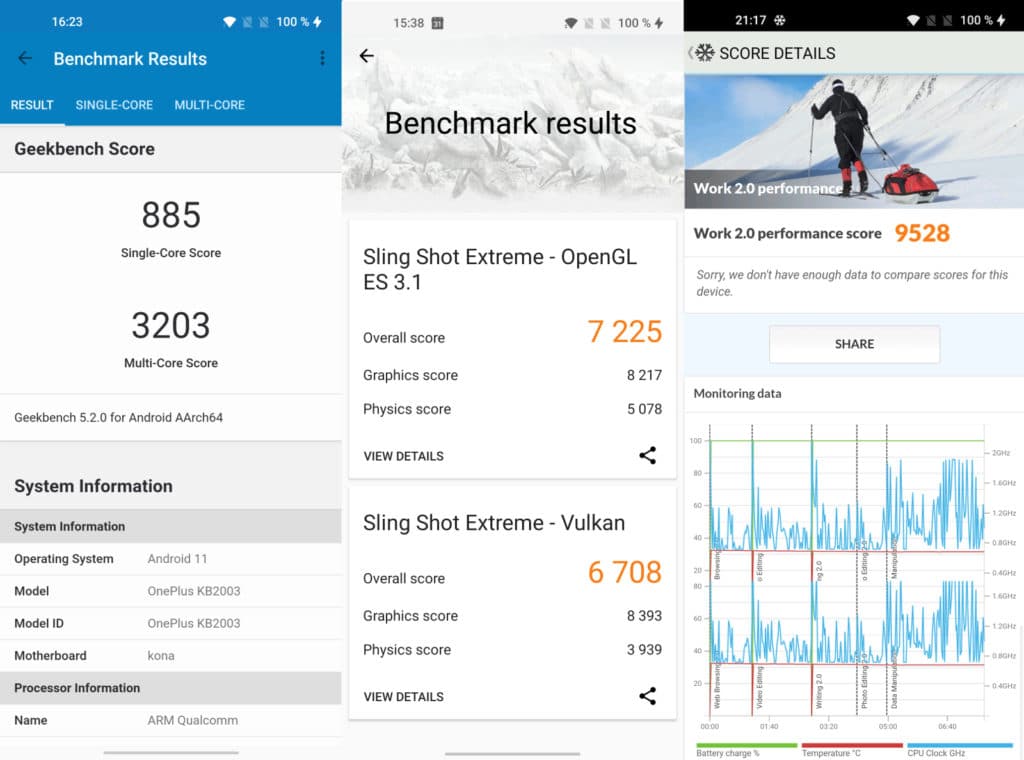View details for the Vulkan test
Image resolution: width=1024 pixels, height=760 pixels.
(403, 696)
